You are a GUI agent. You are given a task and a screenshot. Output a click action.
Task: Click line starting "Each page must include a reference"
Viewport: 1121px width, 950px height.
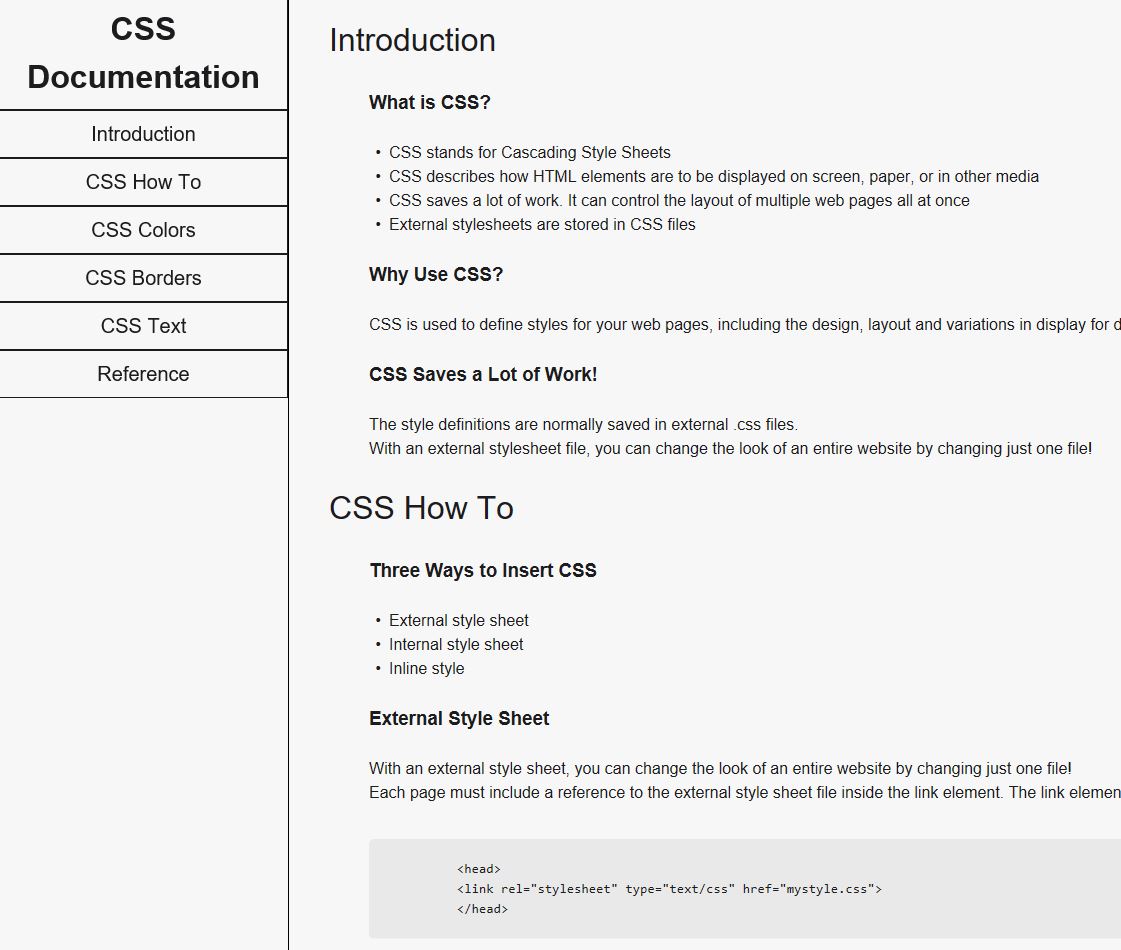(744, 793)
